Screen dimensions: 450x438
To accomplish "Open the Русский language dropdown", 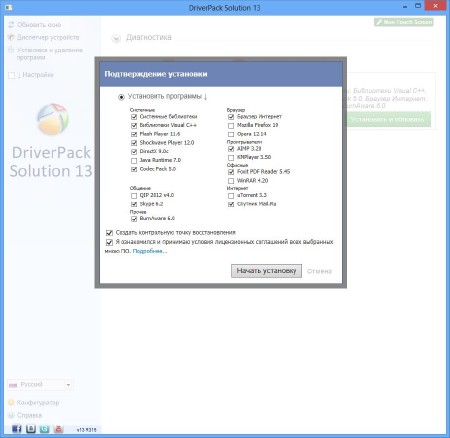I will coord(40,385).
